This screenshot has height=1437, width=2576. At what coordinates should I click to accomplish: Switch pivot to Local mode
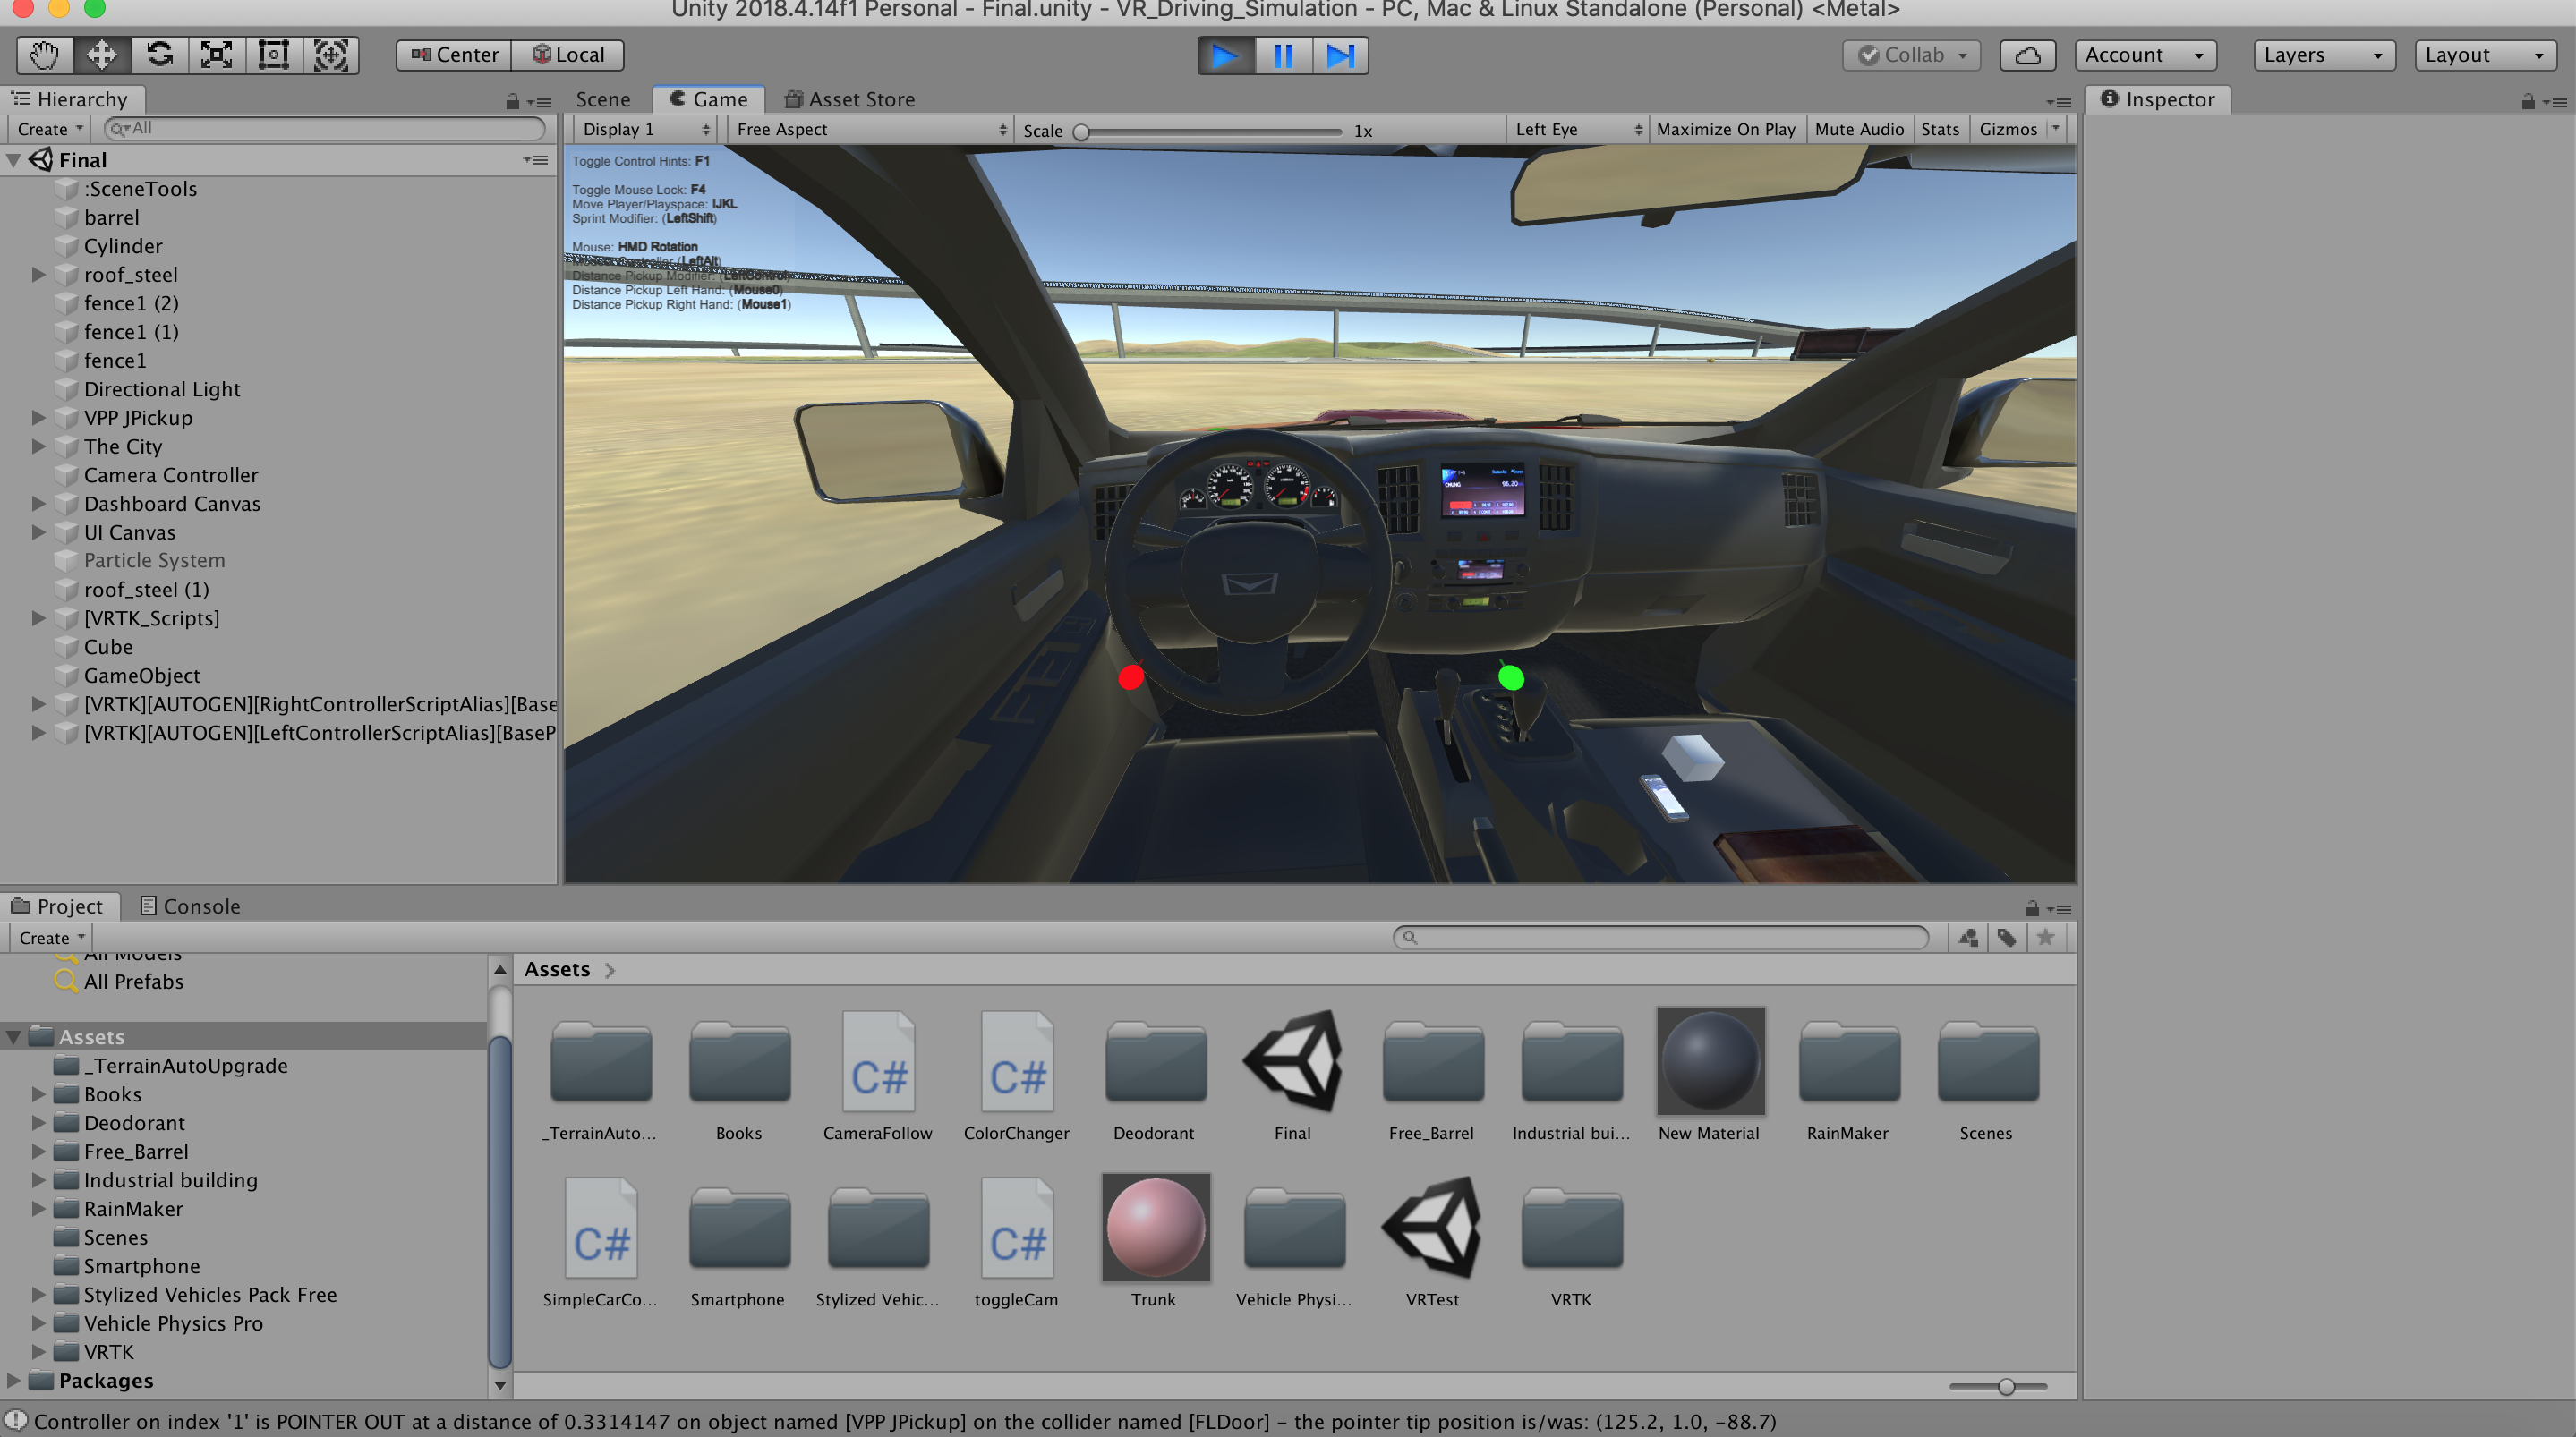[x=567, y=55]
